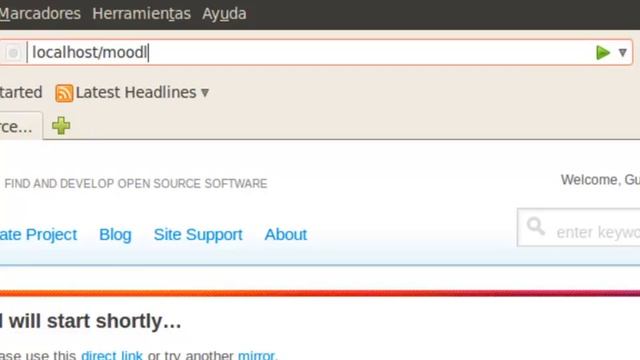
Task: Open the Herramientas menu
Action: click(141, 14)
